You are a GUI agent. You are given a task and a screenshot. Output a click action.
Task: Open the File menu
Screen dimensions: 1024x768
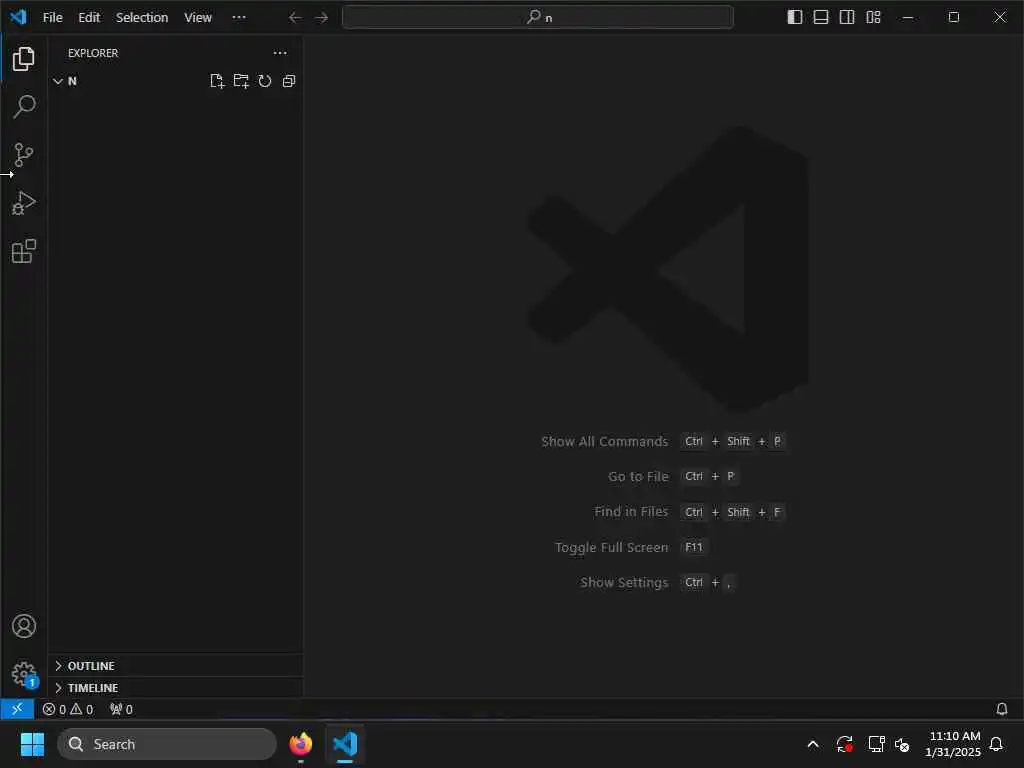[x=52, y=18]
